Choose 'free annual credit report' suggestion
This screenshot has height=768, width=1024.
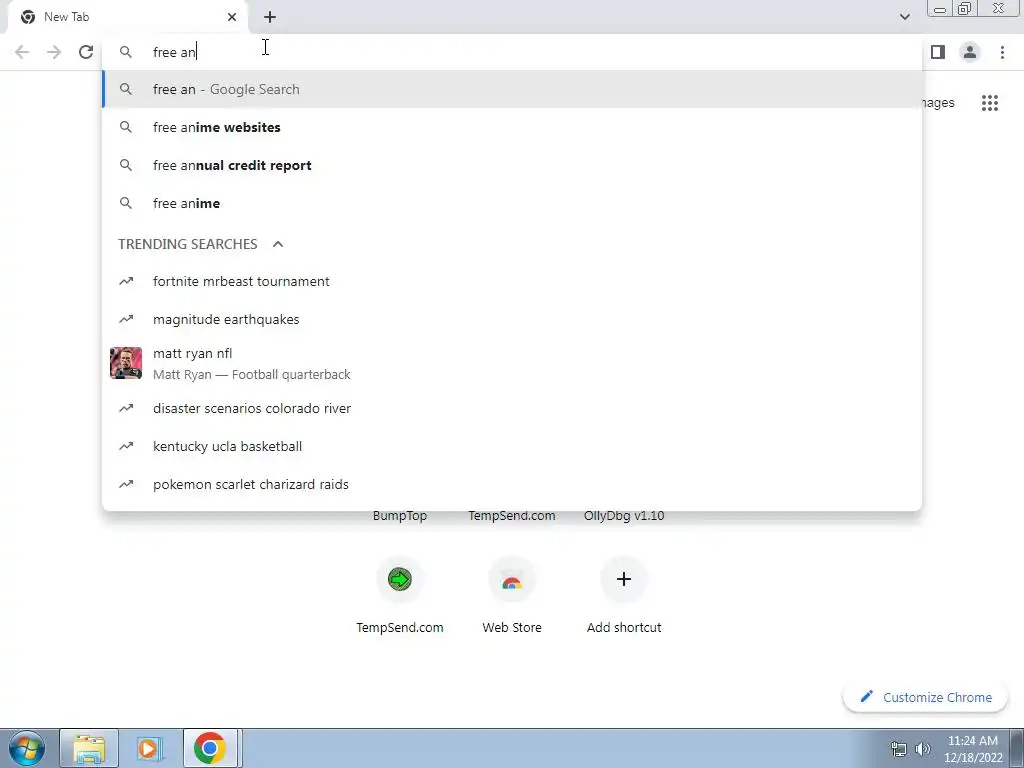click(x=512, y=165)
